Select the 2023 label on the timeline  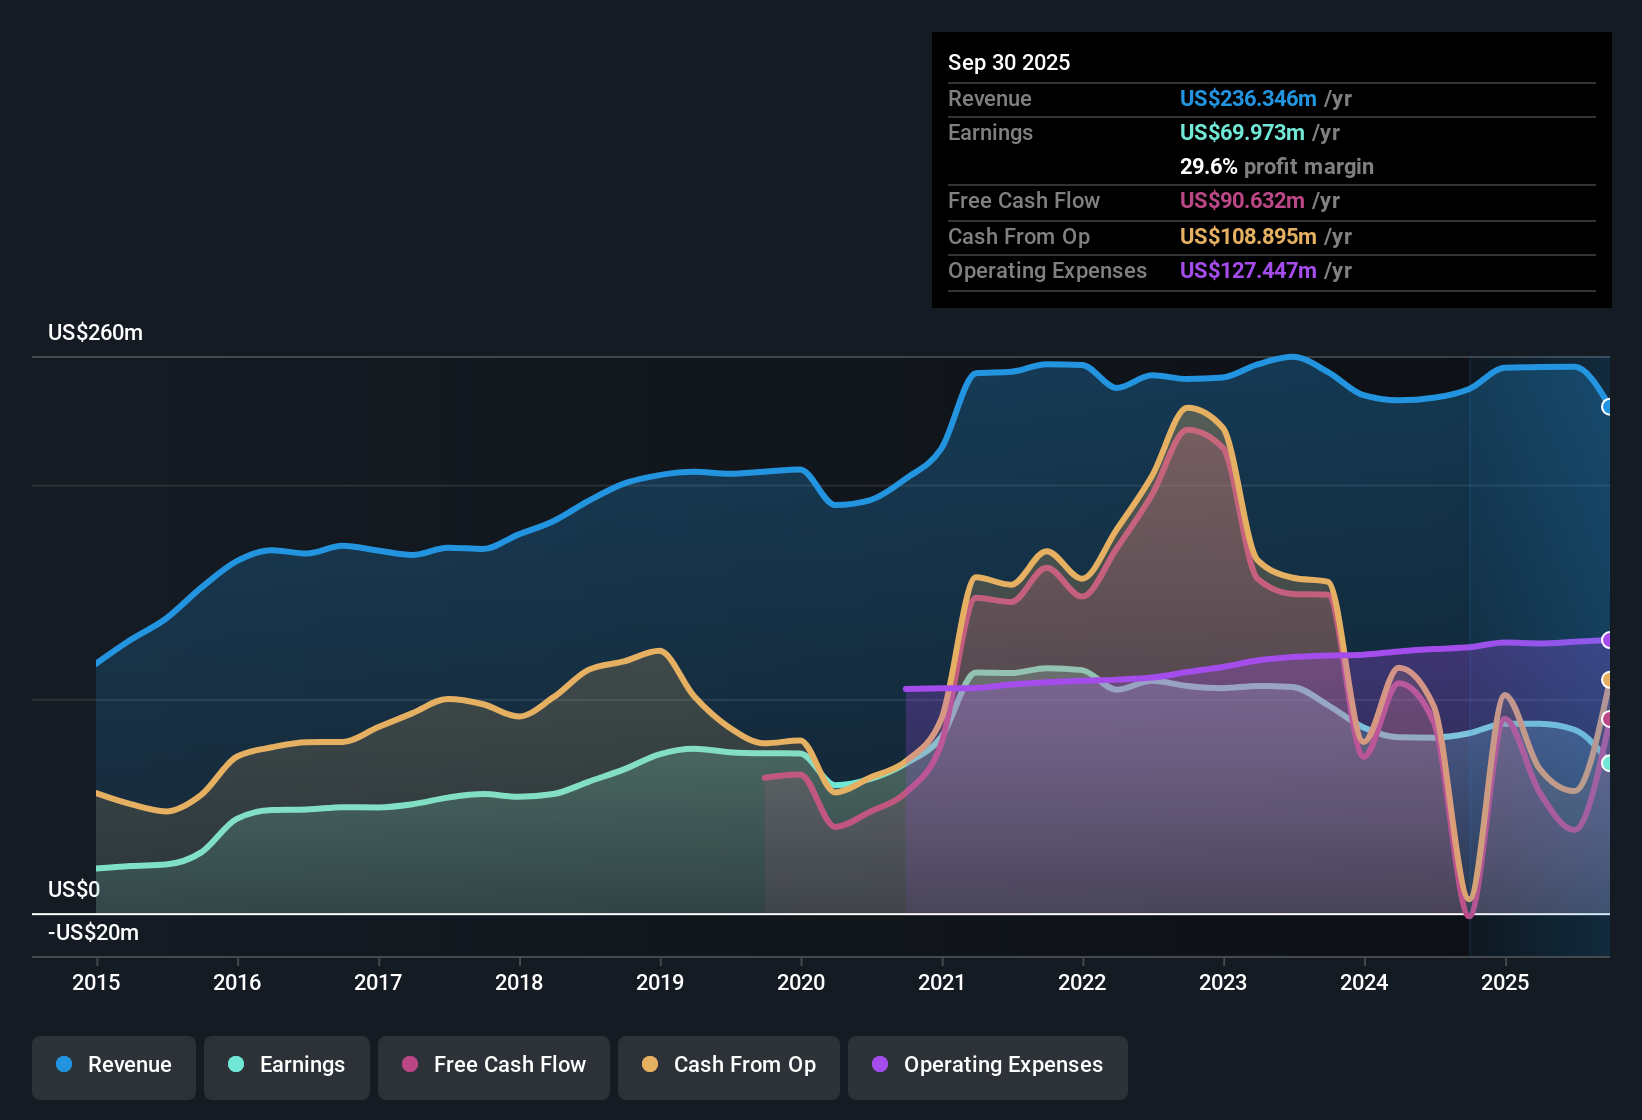[1223, 983]
